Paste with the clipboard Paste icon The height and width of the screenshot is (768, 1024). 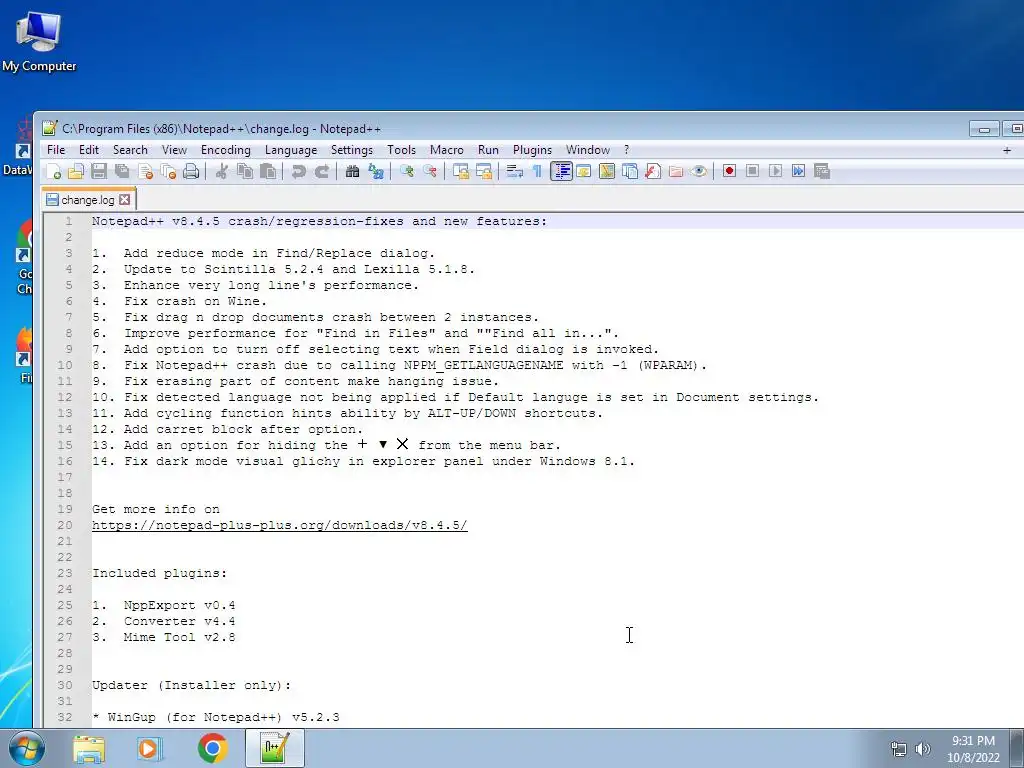pyautogui.click(x=268, y=171)
